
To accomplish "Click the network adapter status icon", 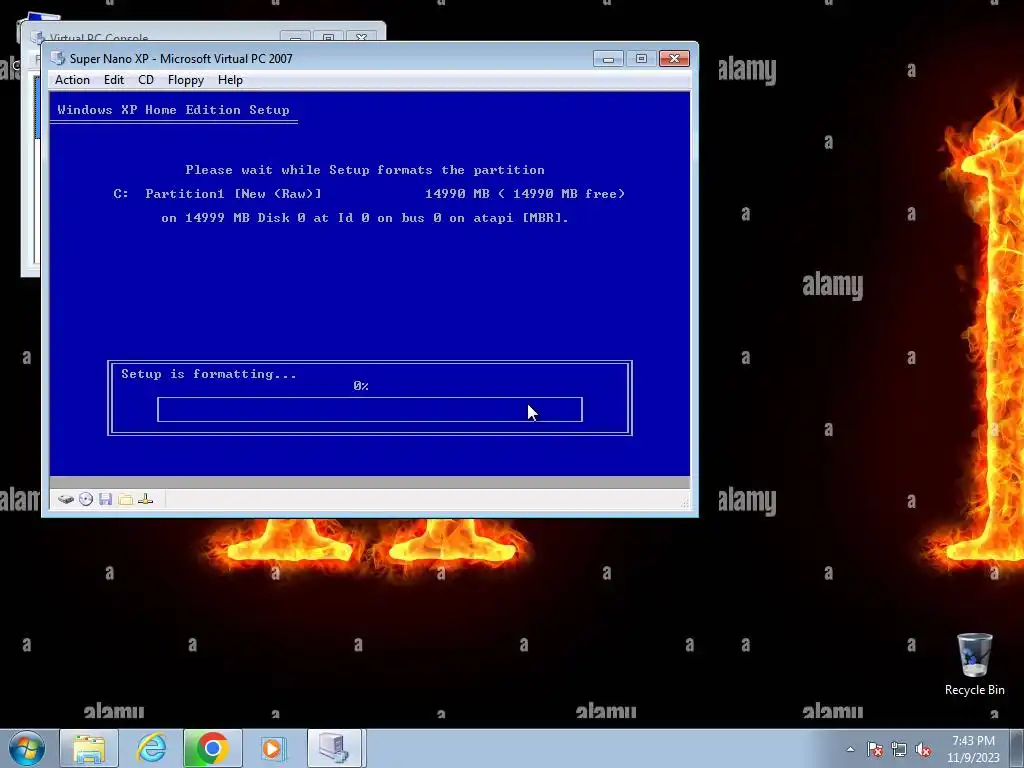I will click(146, 500).
